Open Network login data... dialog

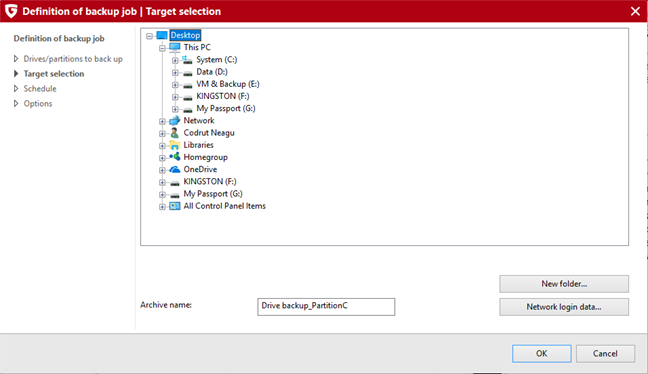pos(564,307)
